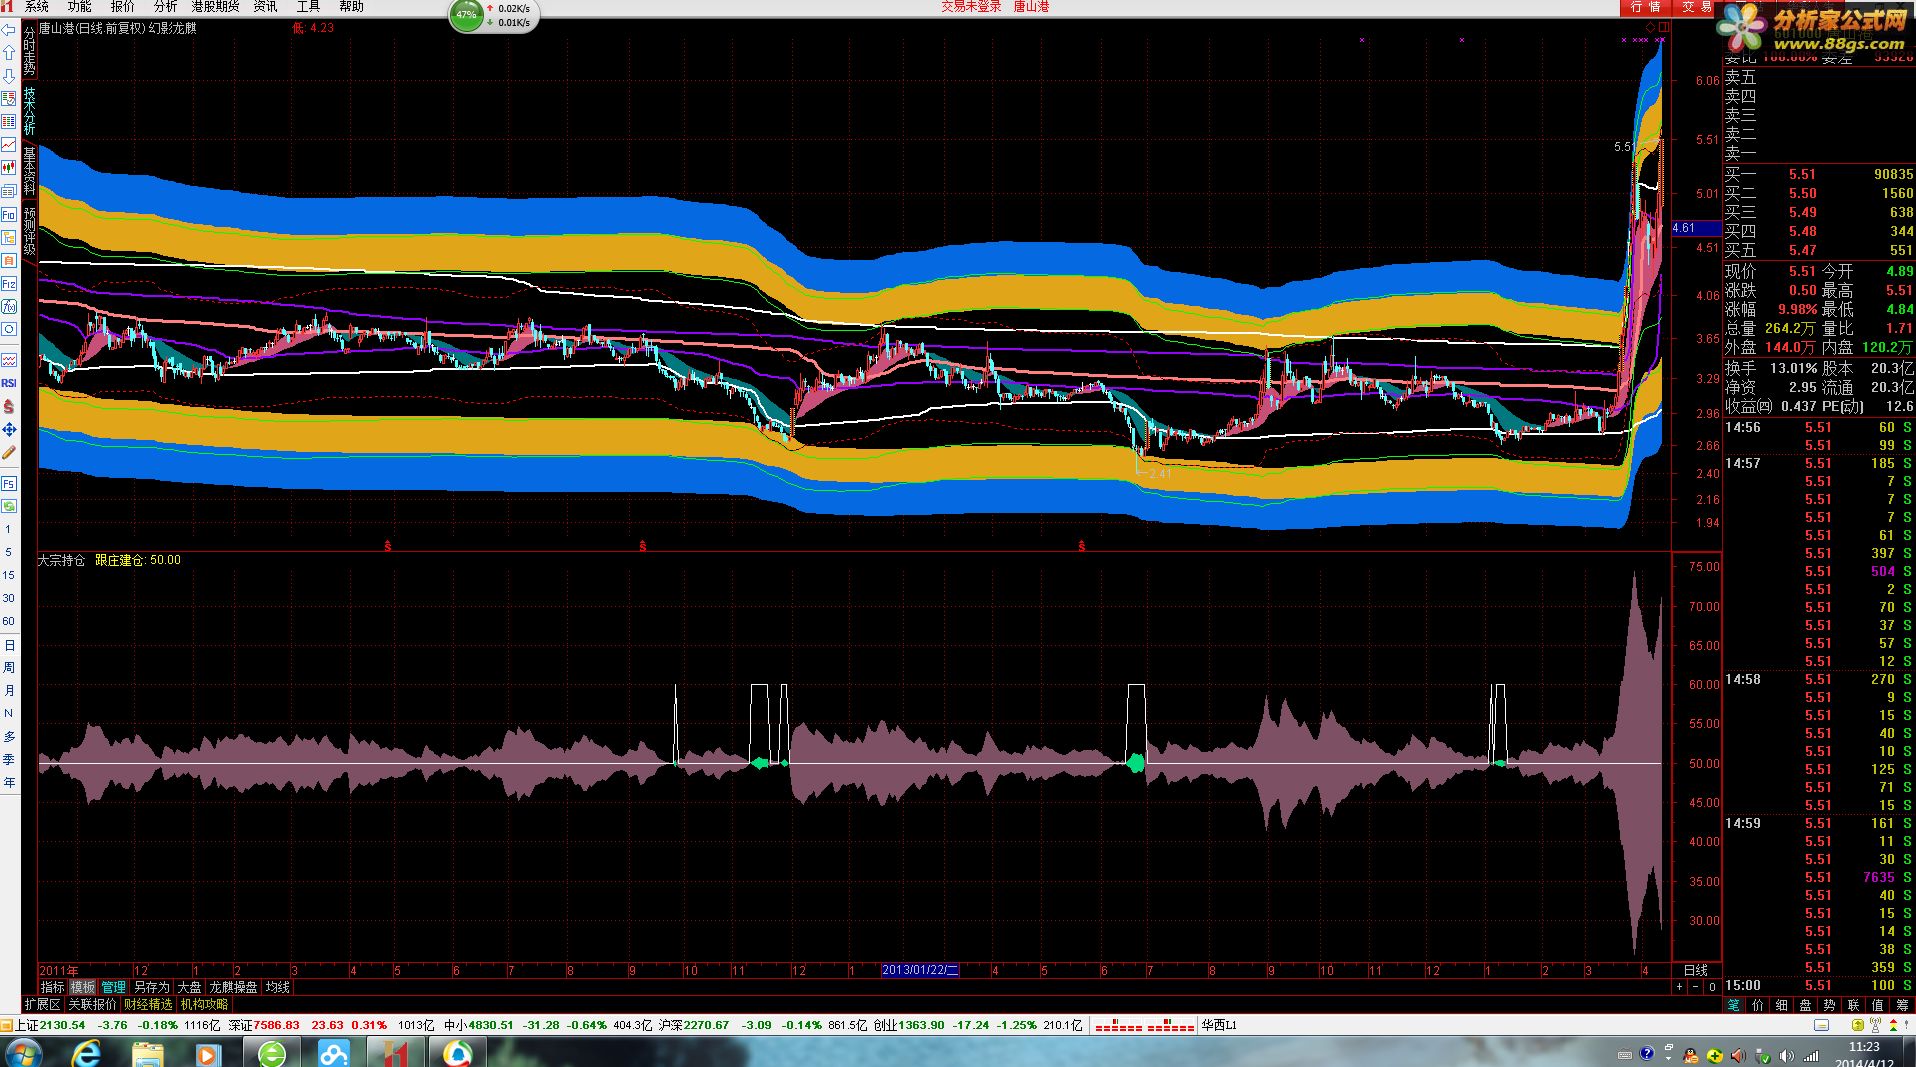Click the down arrow icon in left sidebar

coord(9,76)
